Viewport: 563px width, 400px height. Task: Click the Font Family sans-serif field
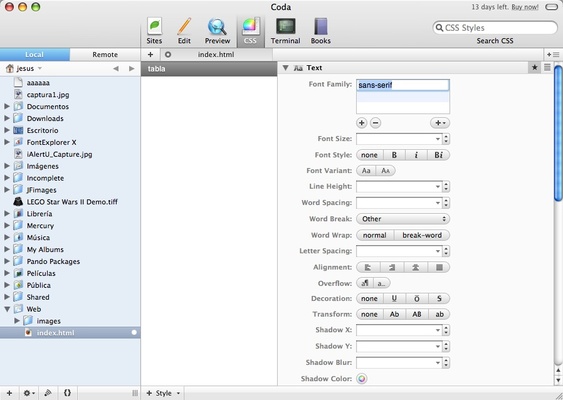pos(403,85)
